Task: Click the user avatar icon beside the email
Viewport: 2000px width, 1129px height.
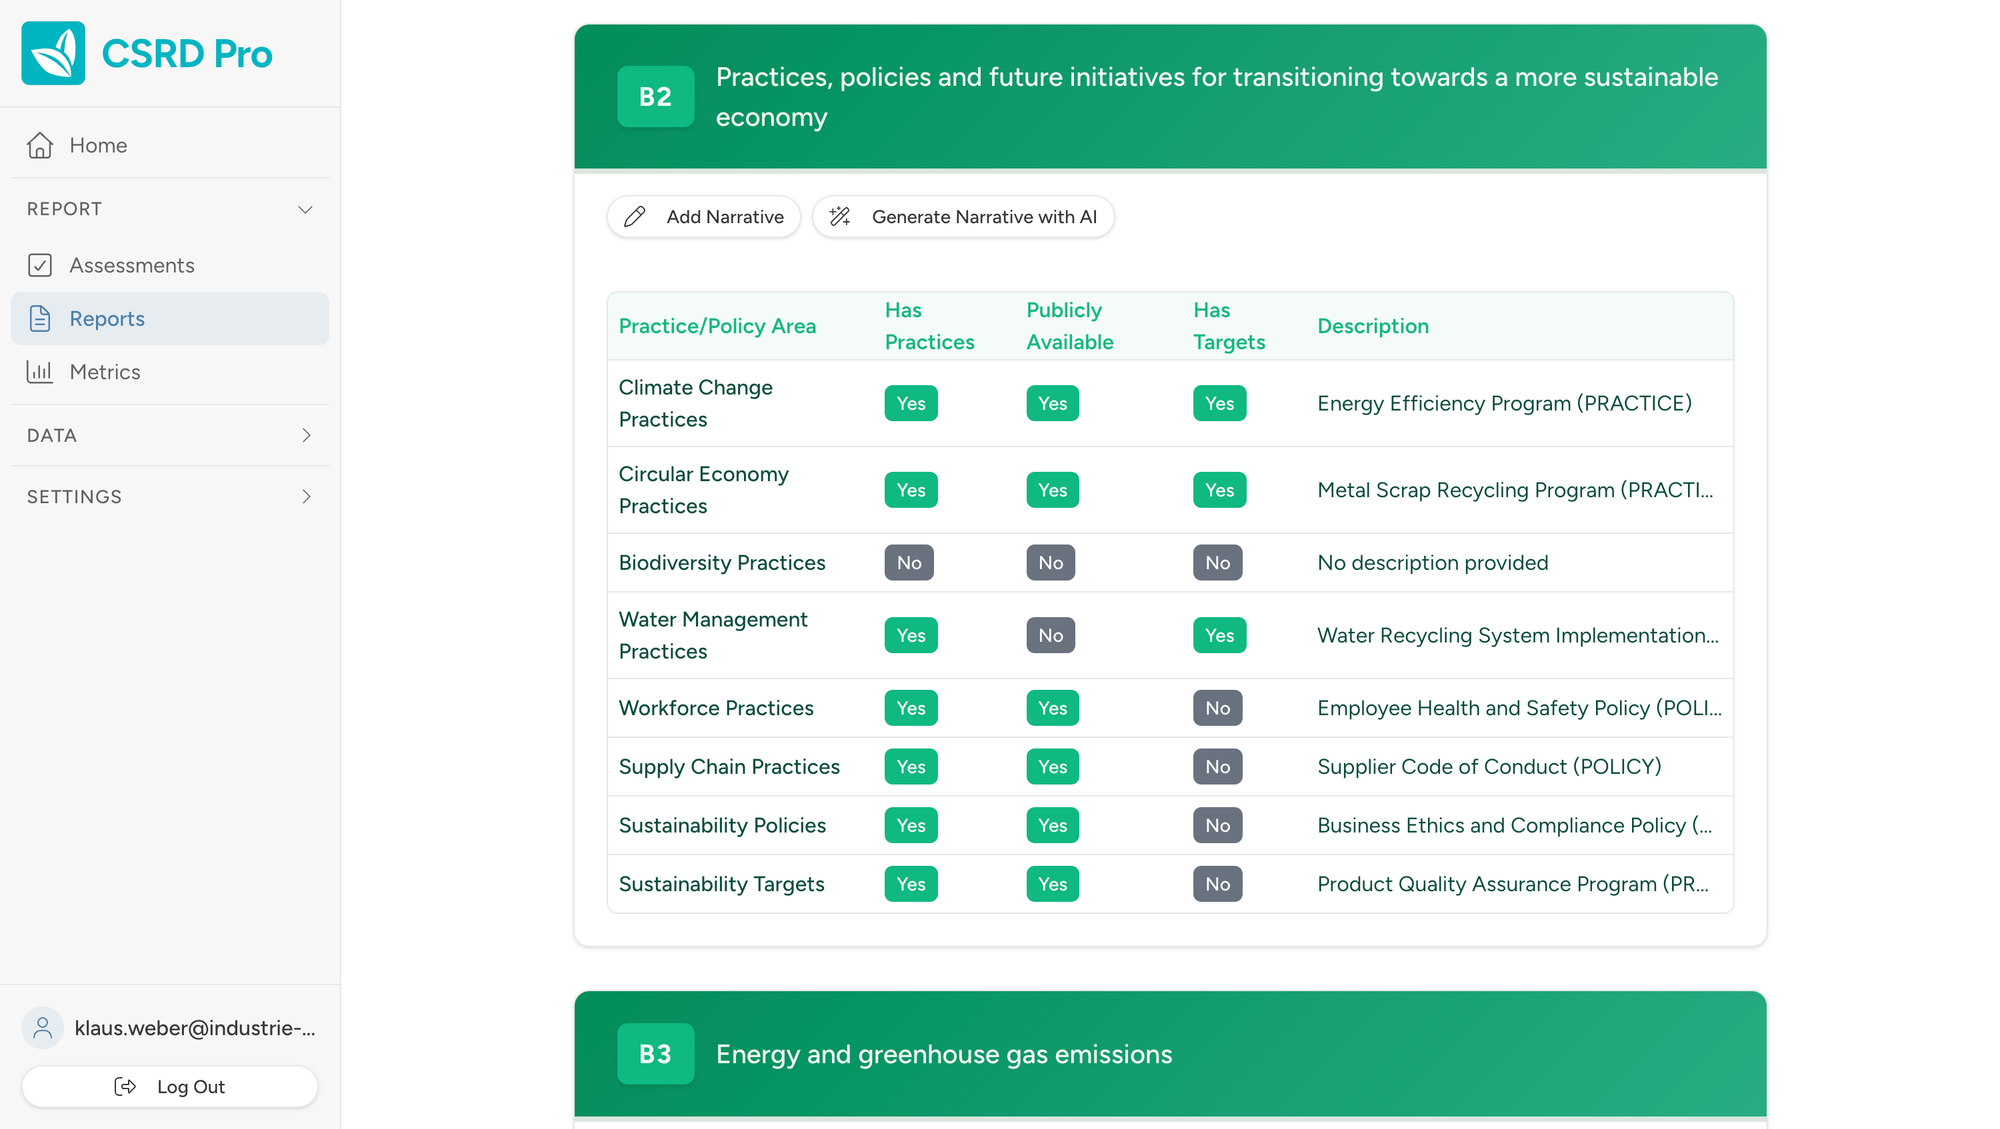Action: pos(42,1027)
